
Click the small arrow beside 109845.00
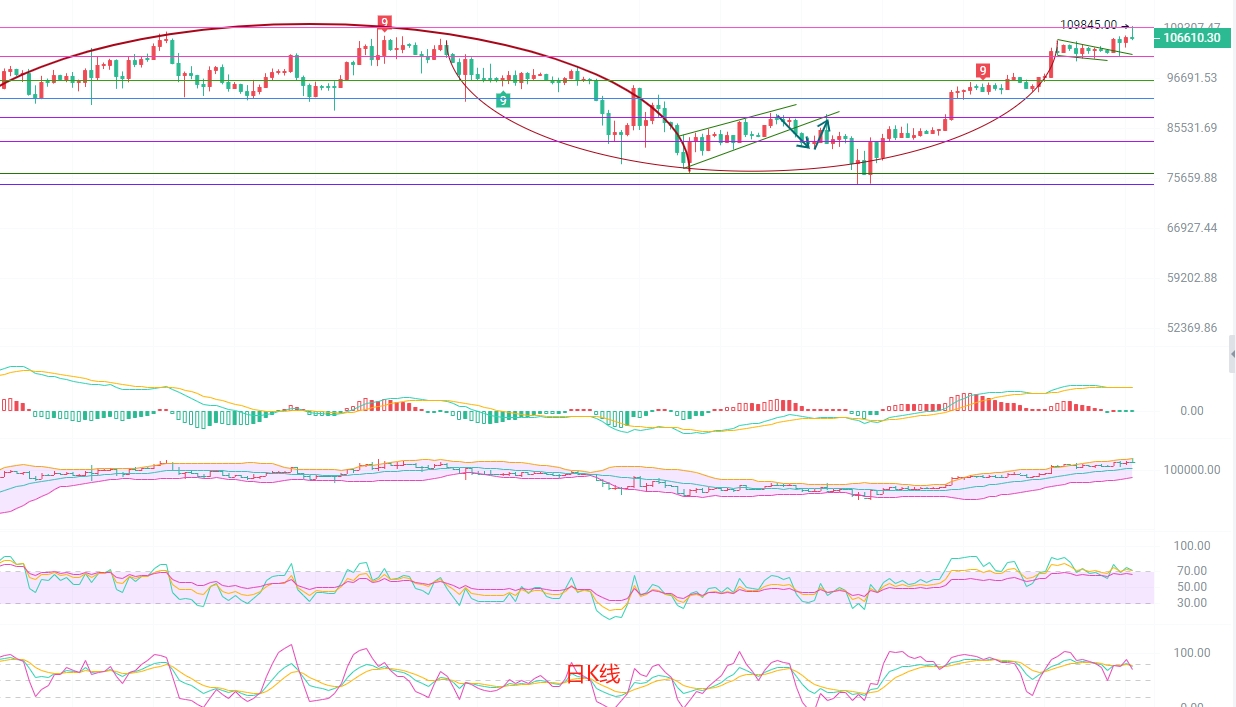(x=1126, y=27)
